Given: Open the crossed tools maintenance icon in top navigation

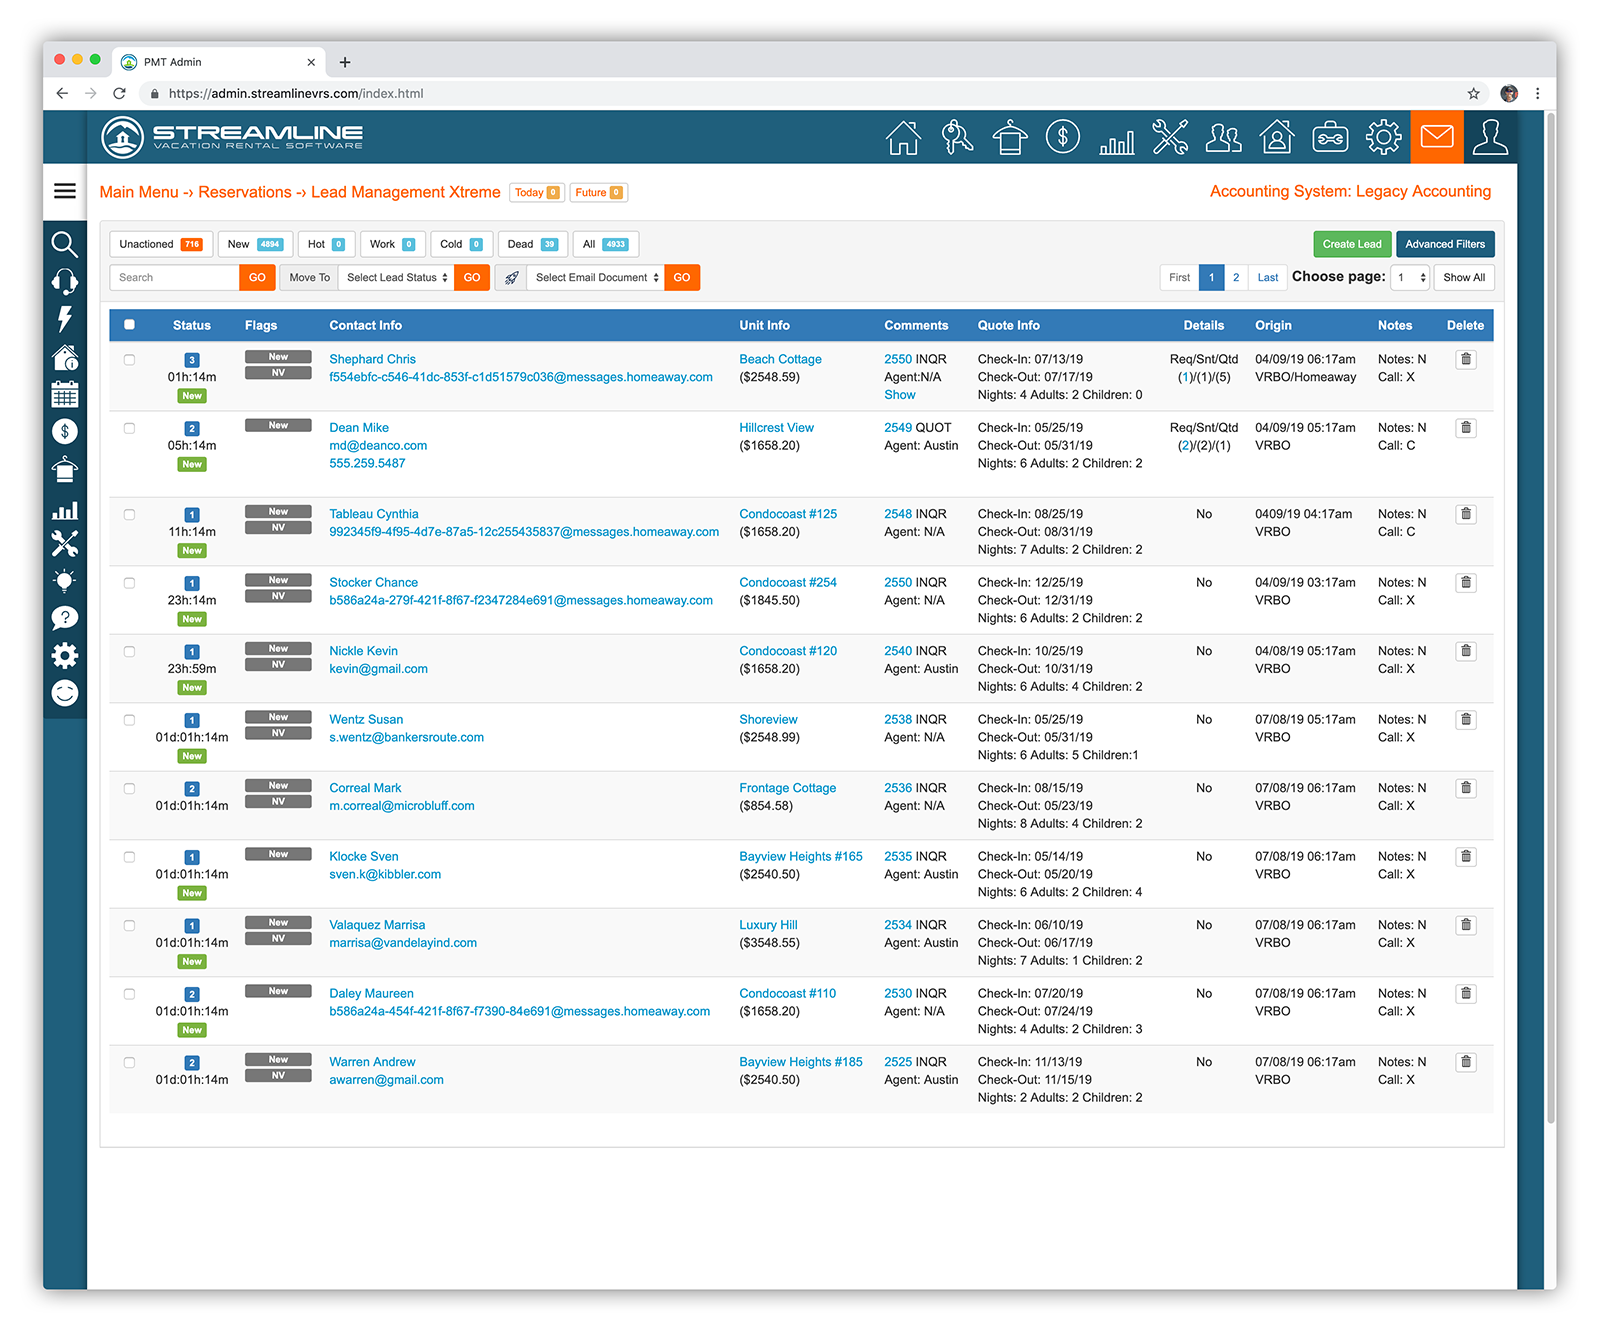Looking at the screenshot, I should click(x=1170, y=137).
